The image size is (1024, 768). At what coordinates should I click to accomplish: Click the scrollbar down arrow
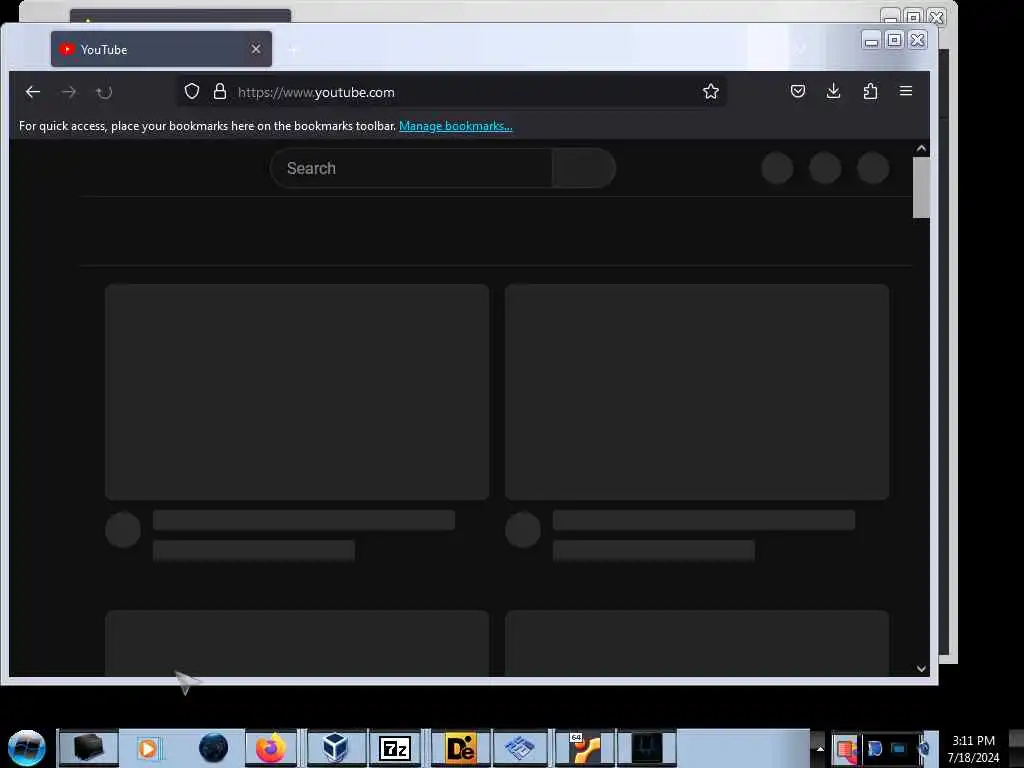[x=921, y=669]
